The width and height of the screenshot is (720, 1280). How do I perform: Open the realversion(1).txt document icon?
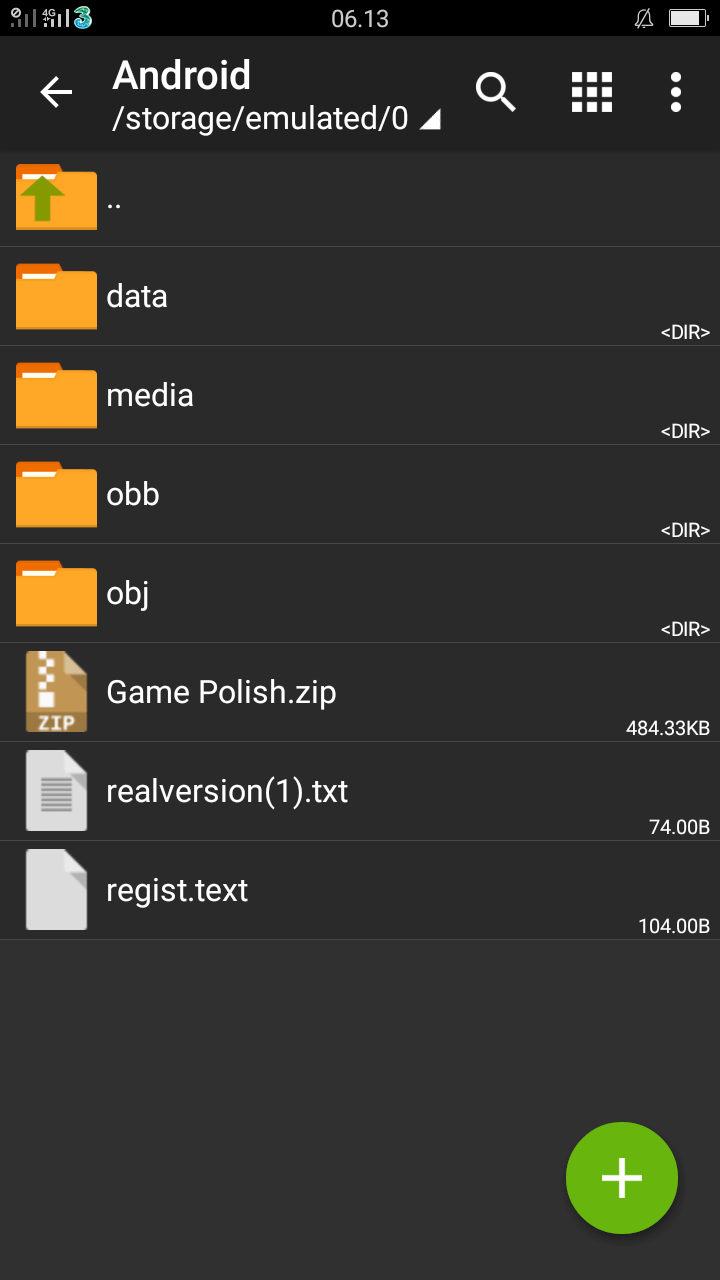[x=56, y=791]
